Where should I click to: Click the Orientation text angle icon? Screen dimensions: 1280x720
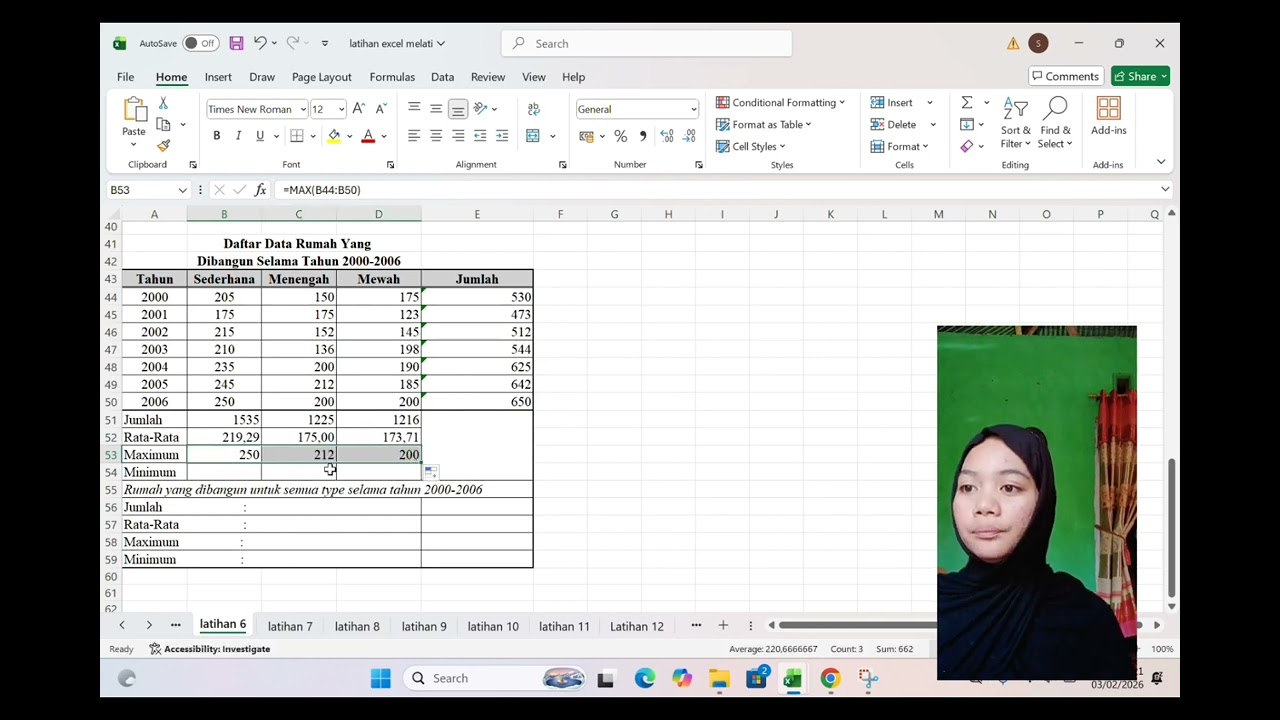point(480,109)
